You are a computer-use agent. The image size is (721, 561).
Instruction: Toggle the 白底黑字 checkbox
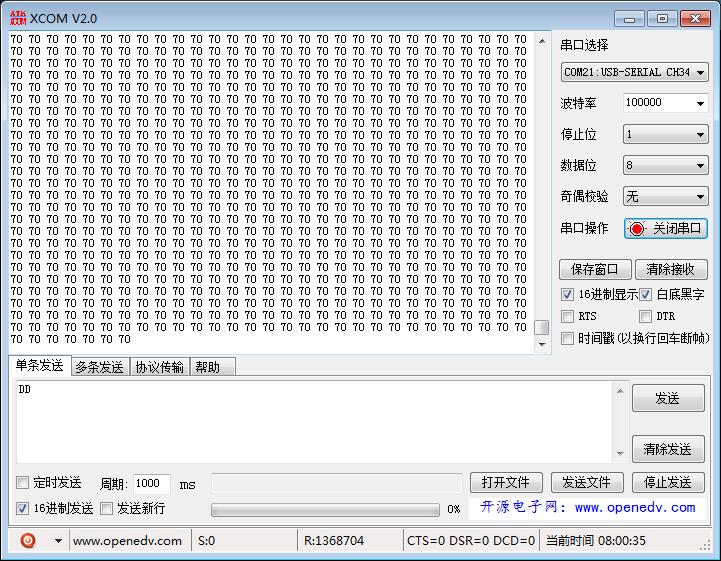click(x=646, y=294)
